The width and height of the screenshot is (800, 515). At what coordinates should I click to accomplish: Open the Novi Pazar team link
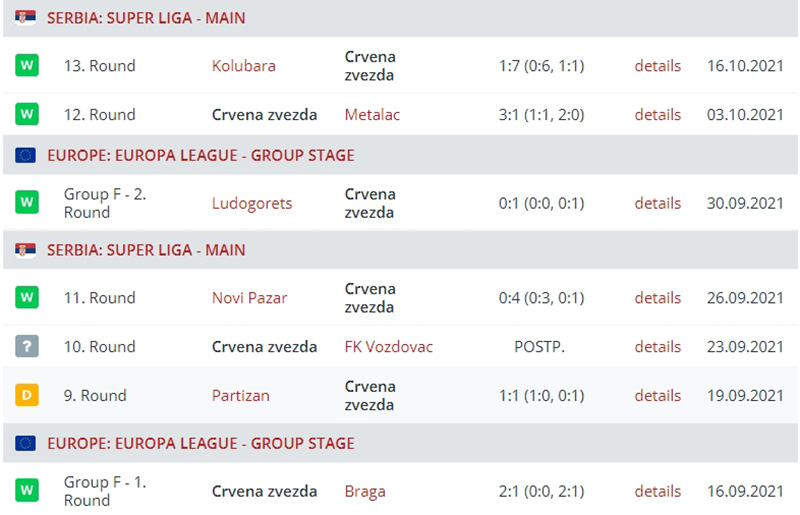tap(249, 298)
